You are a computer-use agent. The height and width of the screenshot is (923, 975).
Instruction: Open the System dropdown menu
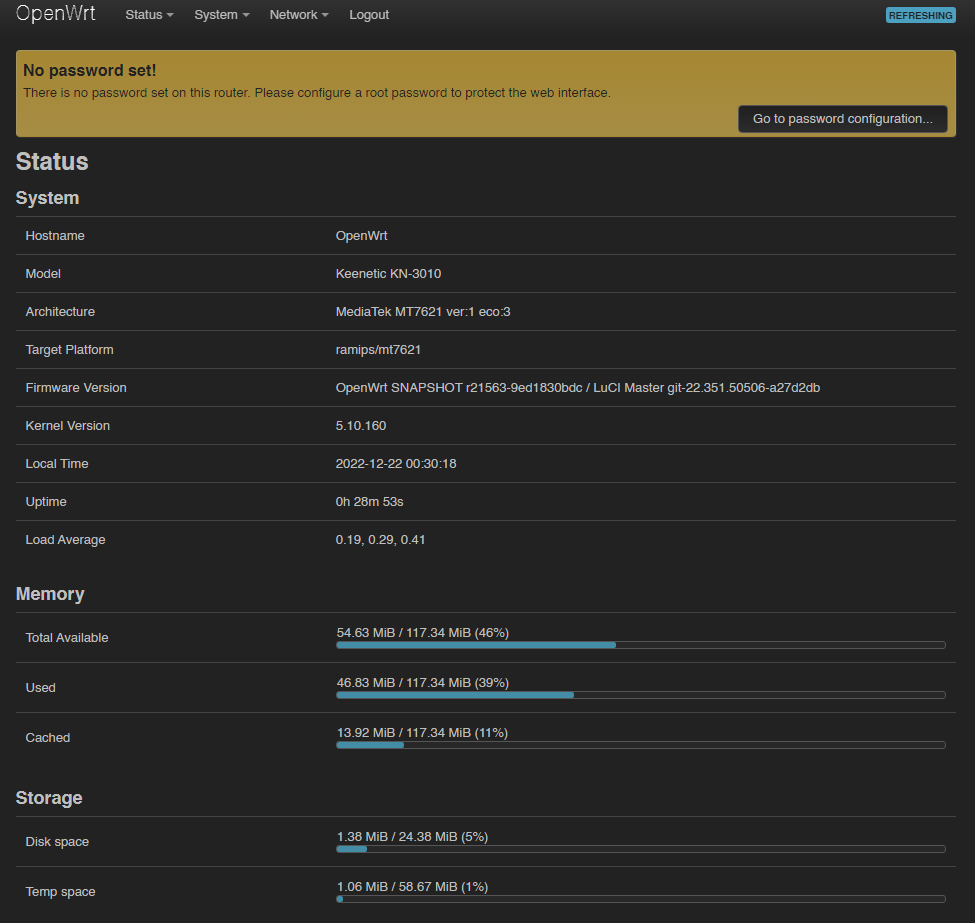pos(221,15)
